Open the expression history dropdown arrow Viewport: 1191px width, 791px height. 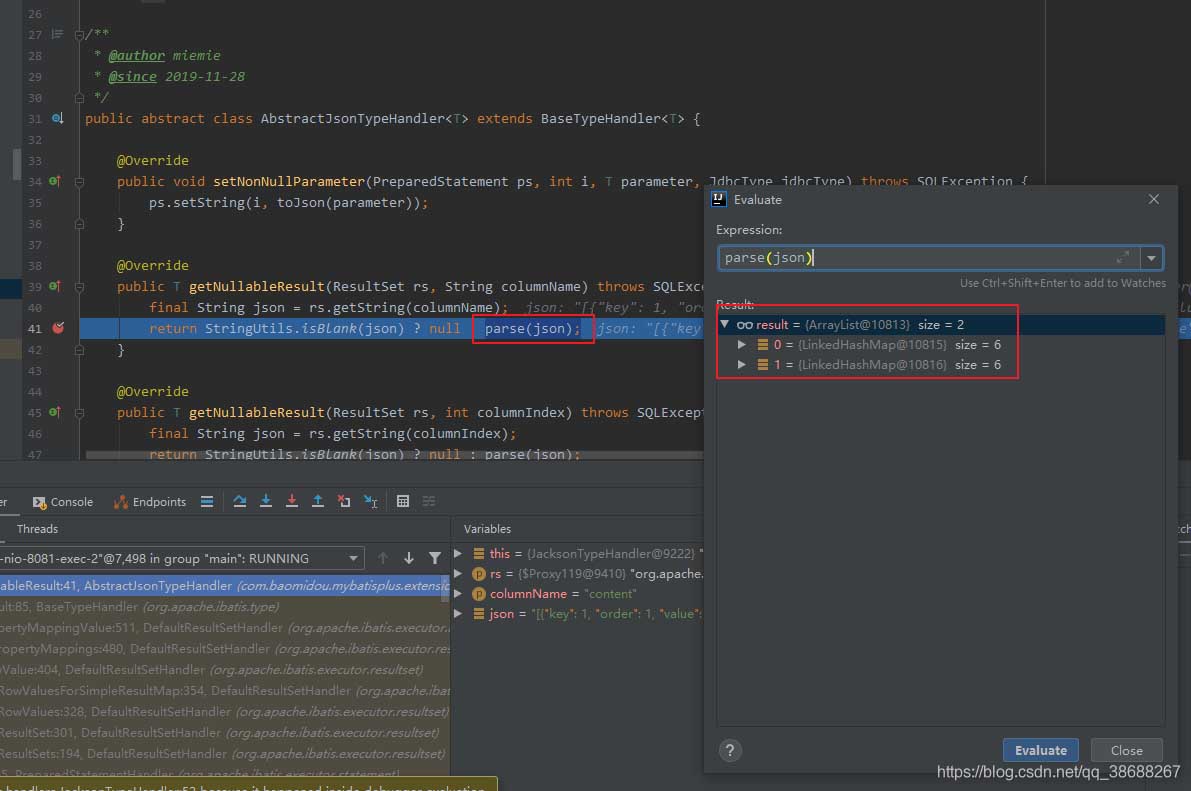pyautogui.click(x=1152, y=258)
